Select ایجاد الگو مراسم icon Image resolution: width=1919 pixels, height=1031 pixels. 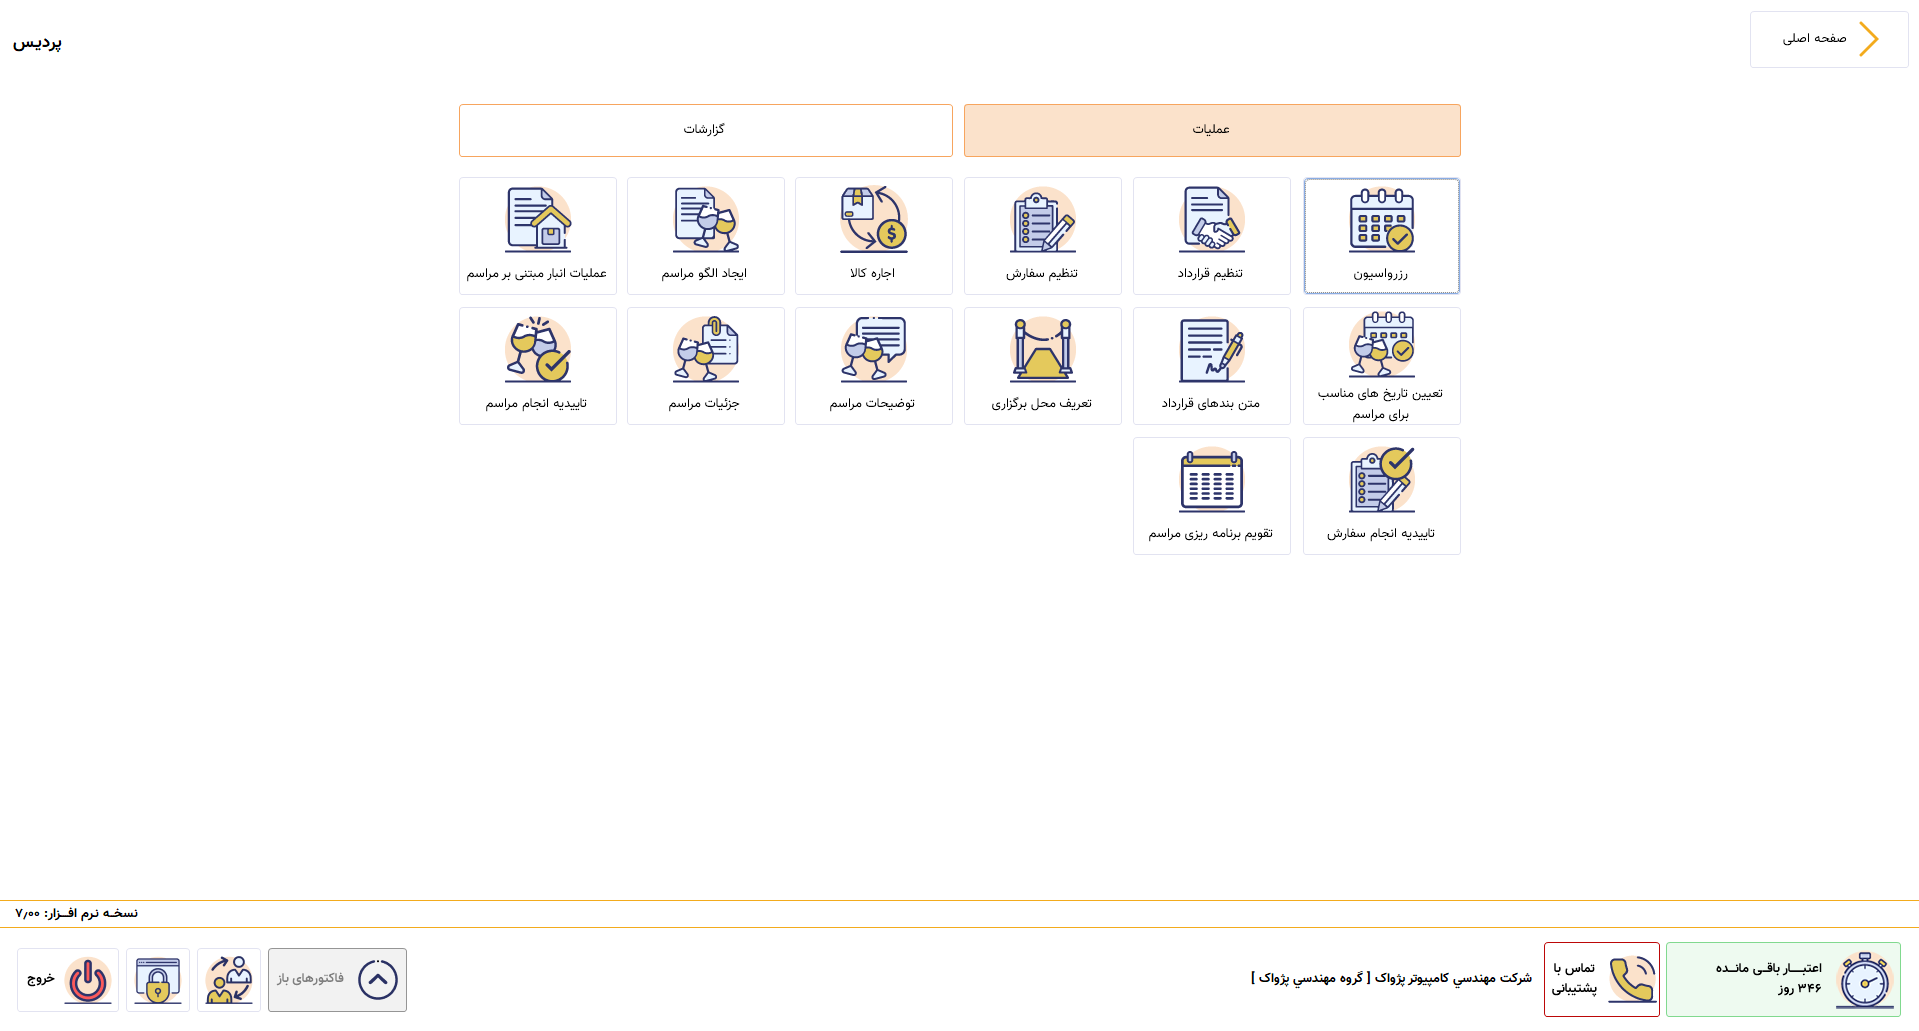pyautogui.click(x=705, y=222)
